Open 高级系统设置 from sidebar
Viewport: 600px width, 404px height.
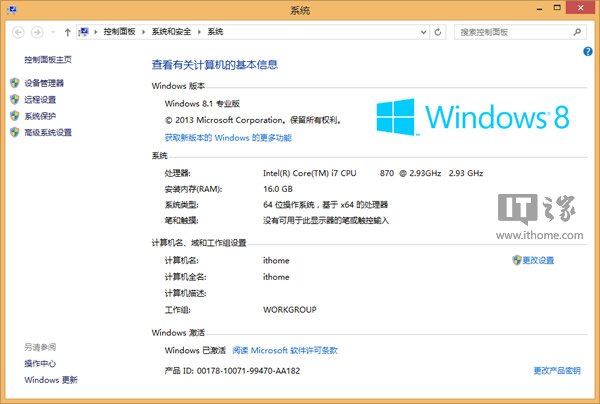pyautogui.click(x=48, y=132)
